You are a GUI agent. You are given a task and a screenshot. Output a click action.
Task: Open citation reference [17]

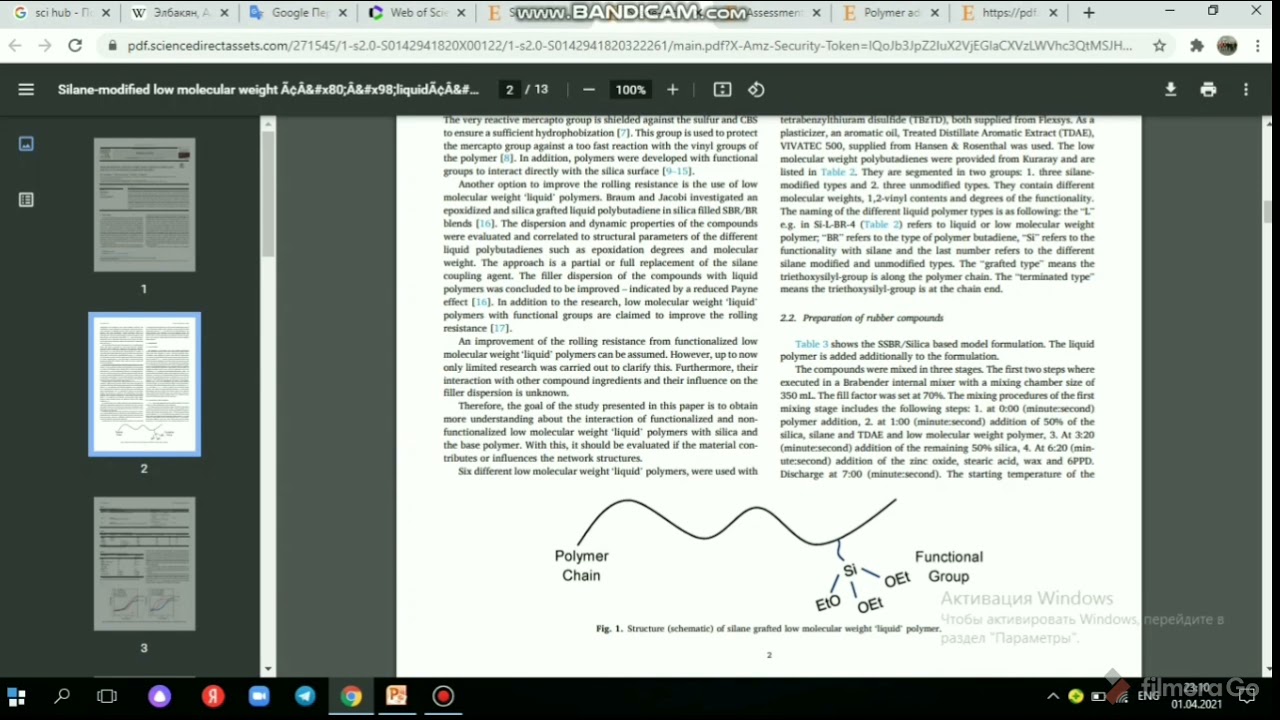pyautogui.click(x=500, y=328)
